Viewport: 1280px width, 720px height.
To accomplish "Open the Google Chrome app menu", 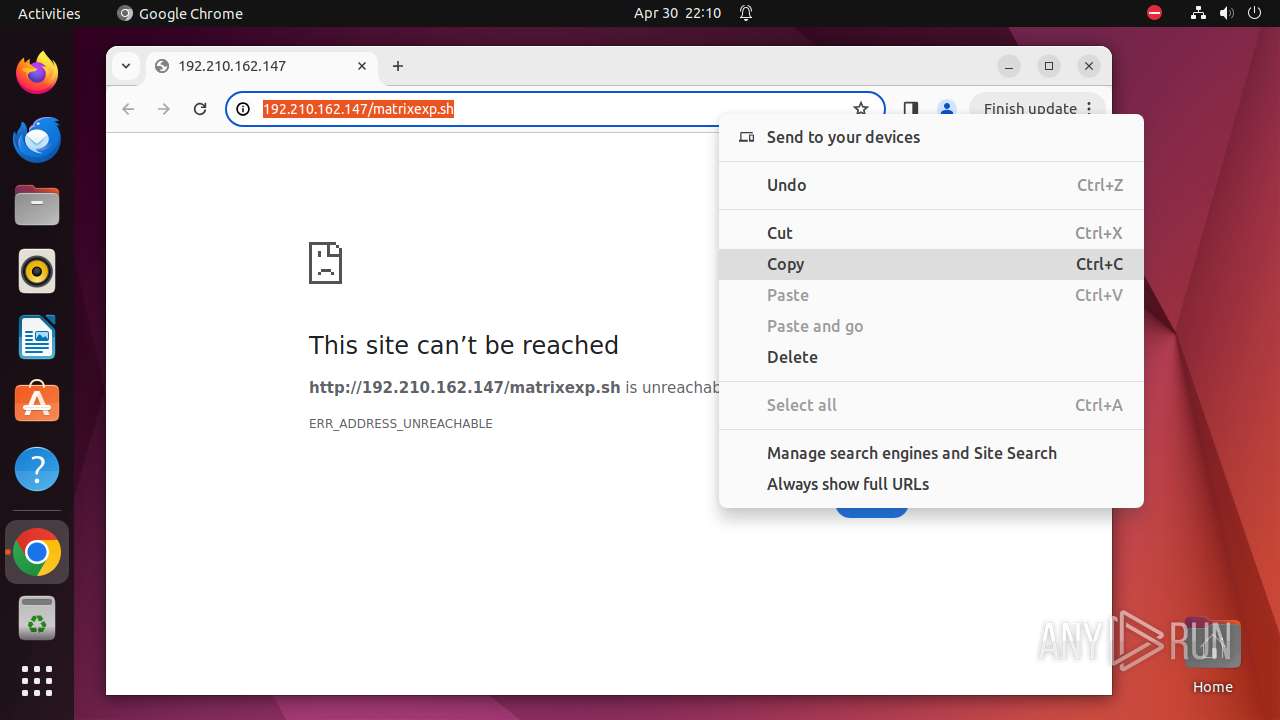I will (x=180, y=13).
